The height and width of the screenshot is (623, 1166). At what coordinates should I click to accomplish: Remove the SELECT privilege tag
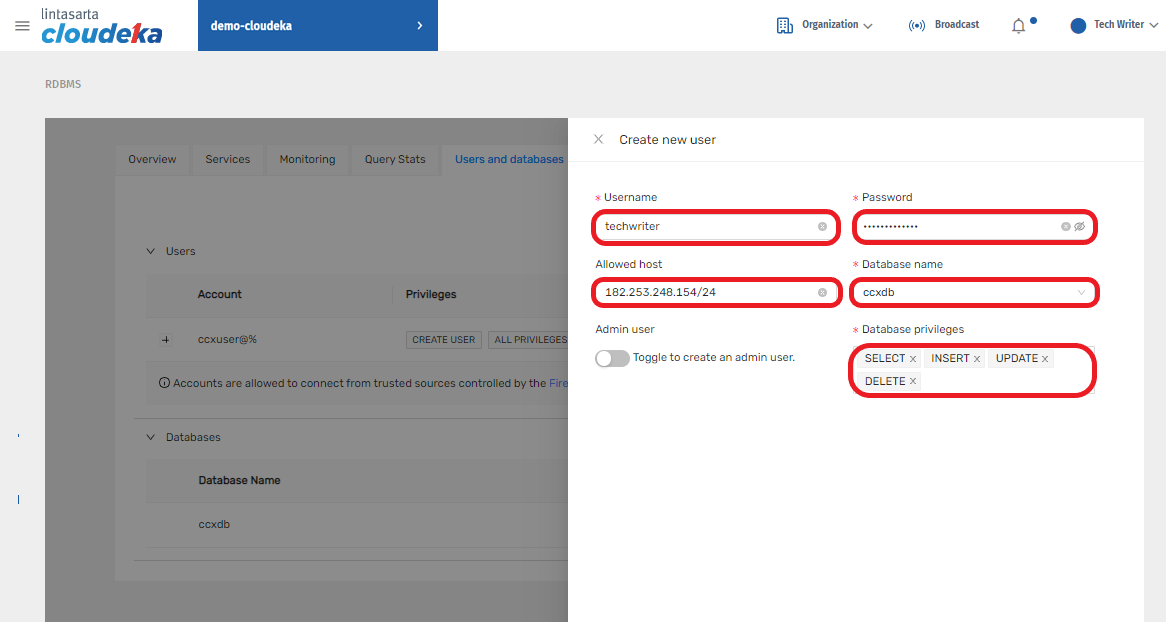pyautogui.click(x=913, y=359)
